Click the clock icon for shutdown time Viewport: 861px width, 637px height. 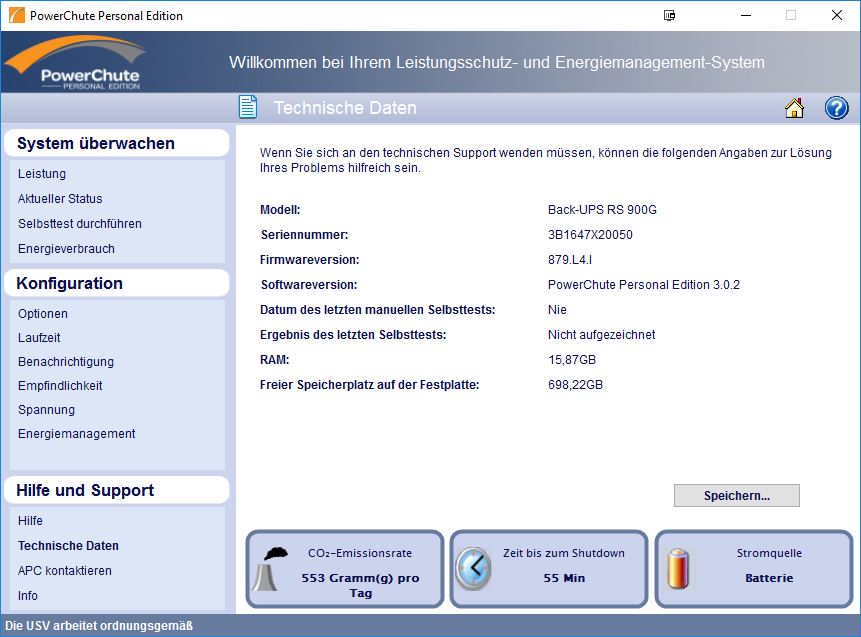pos(473,569)
